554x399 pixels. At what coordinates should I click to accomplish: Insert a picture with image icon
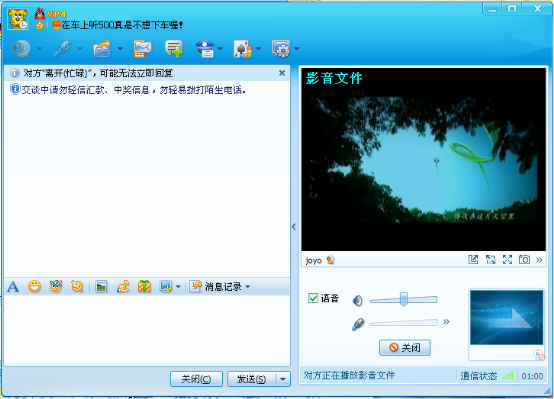[101, 287]
